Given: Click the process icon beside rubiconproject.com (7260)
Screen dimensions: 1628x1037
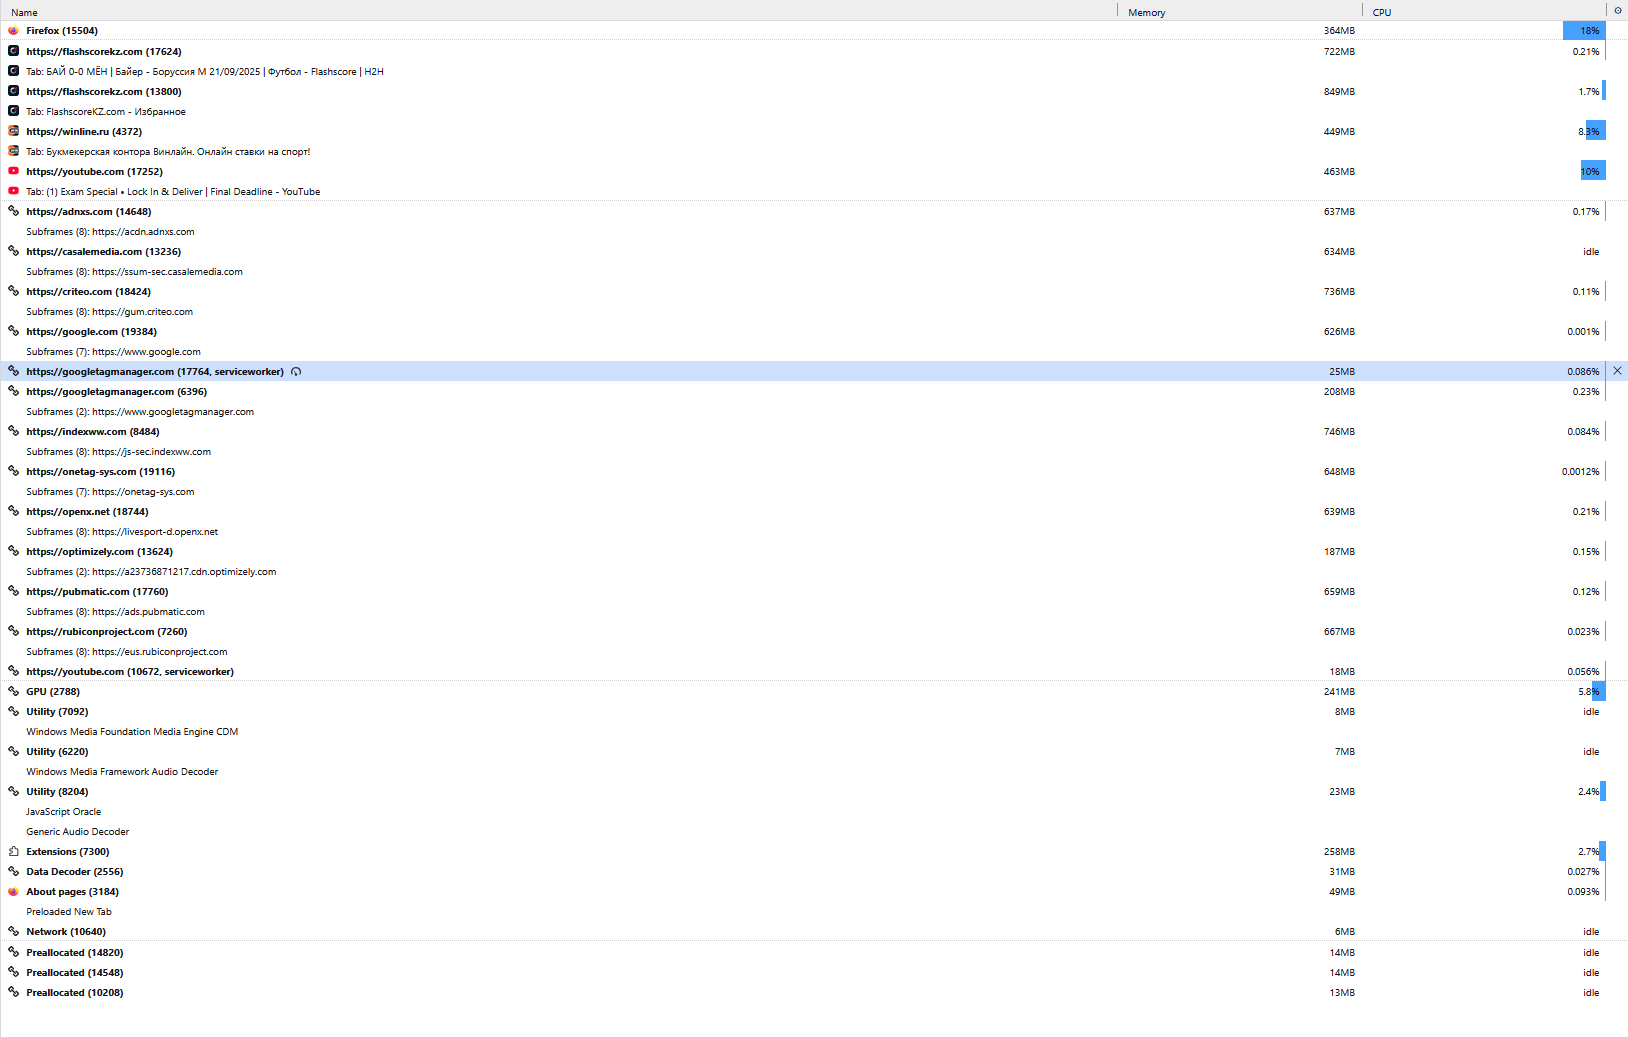Looking at the screenshot, I should [13, 631].
